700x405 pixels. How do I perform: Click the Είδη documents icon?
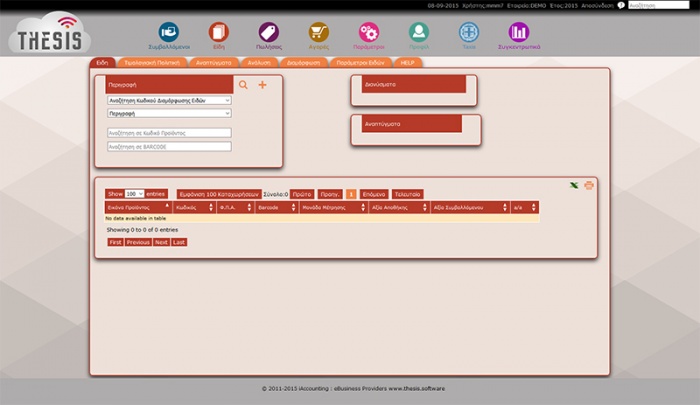click(x=218, y=32)
